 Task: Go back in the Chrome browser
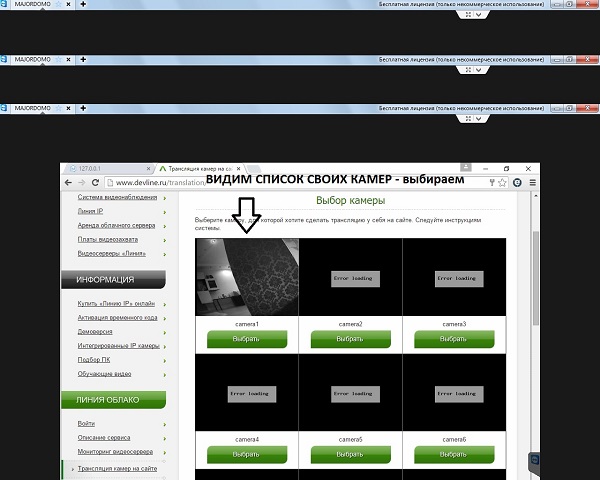[68, 183]
